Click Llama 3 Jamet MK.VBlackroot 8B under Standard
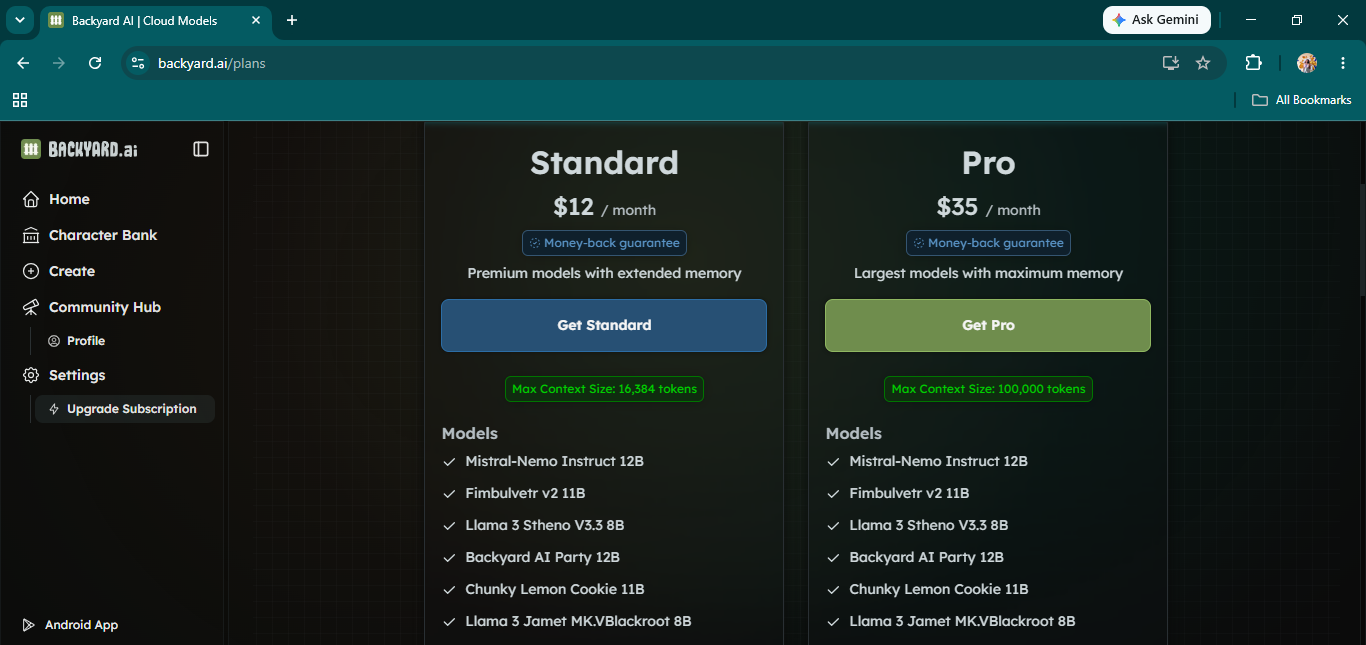Viewport: 1366px width, 645px height. [578, 621]
